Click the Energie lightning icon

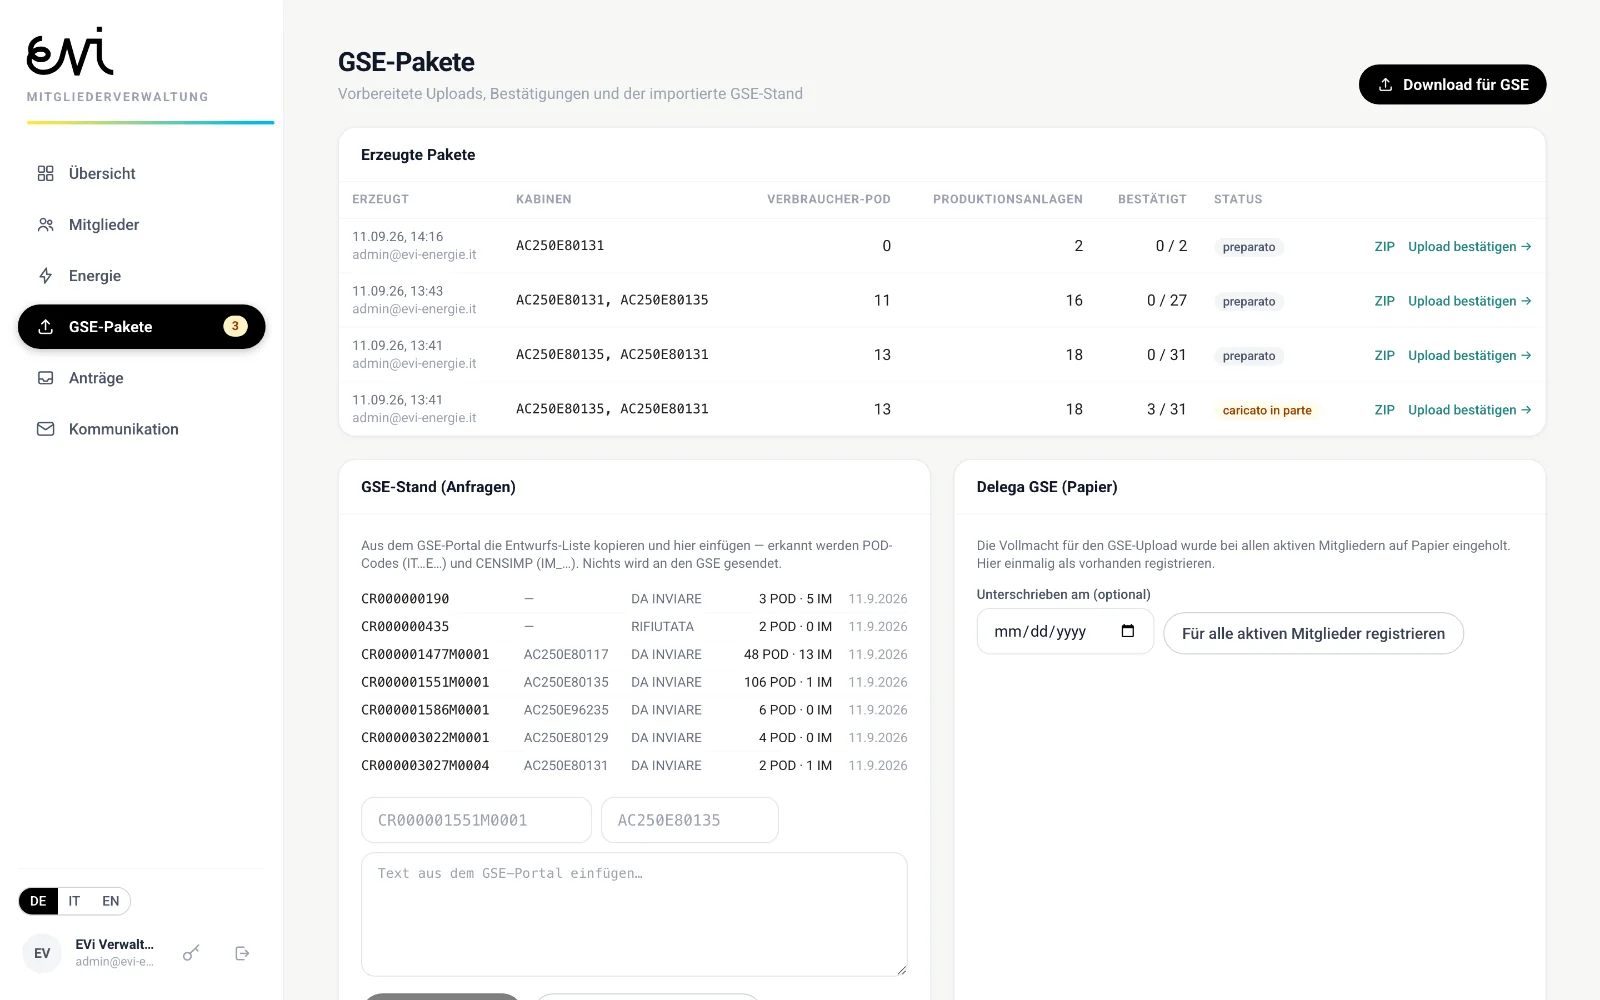(x=45, y=276)
